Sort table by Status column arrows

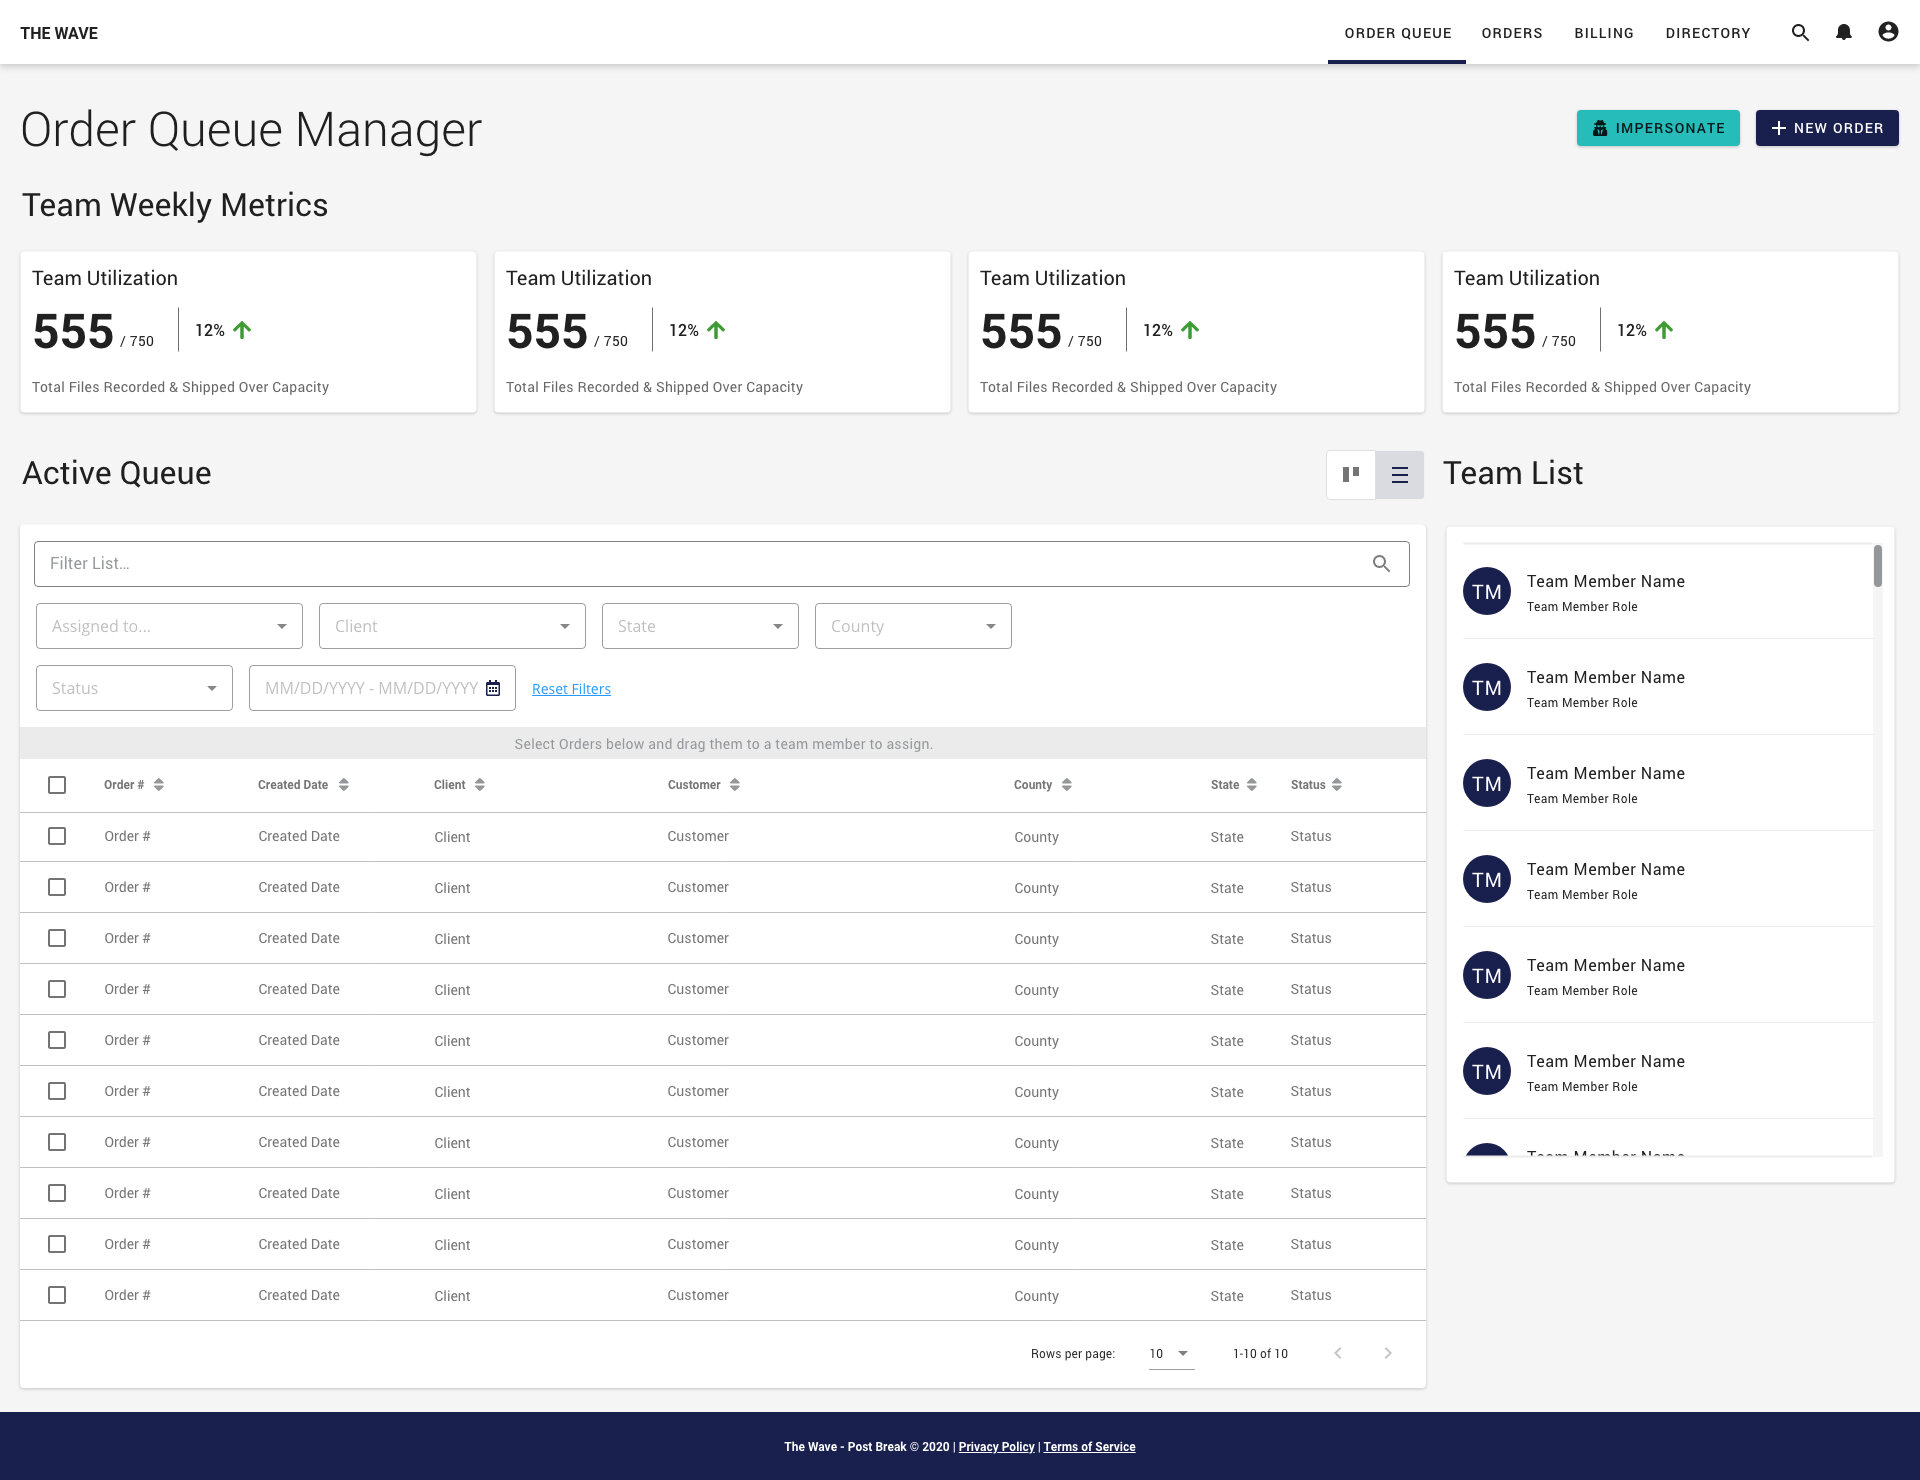click(x=1337, y=785)
